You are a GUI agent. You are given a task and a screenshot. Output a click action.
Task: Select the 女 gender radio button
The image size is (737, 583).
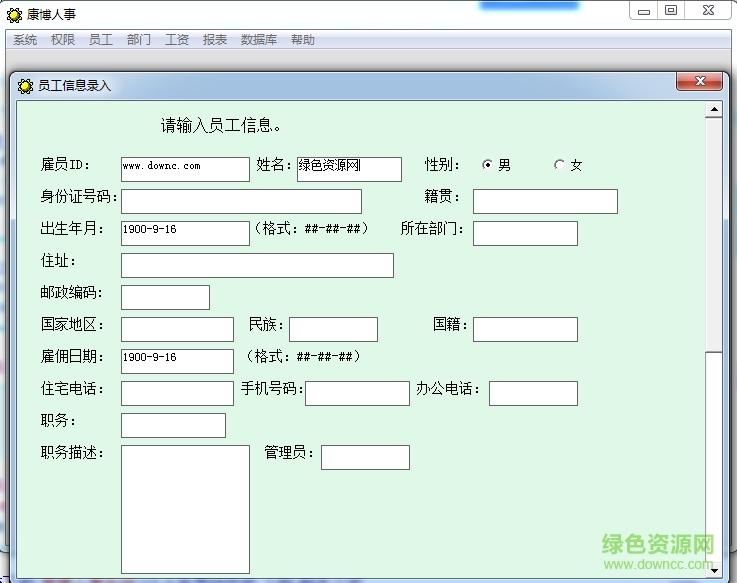(x=560, y=165)
